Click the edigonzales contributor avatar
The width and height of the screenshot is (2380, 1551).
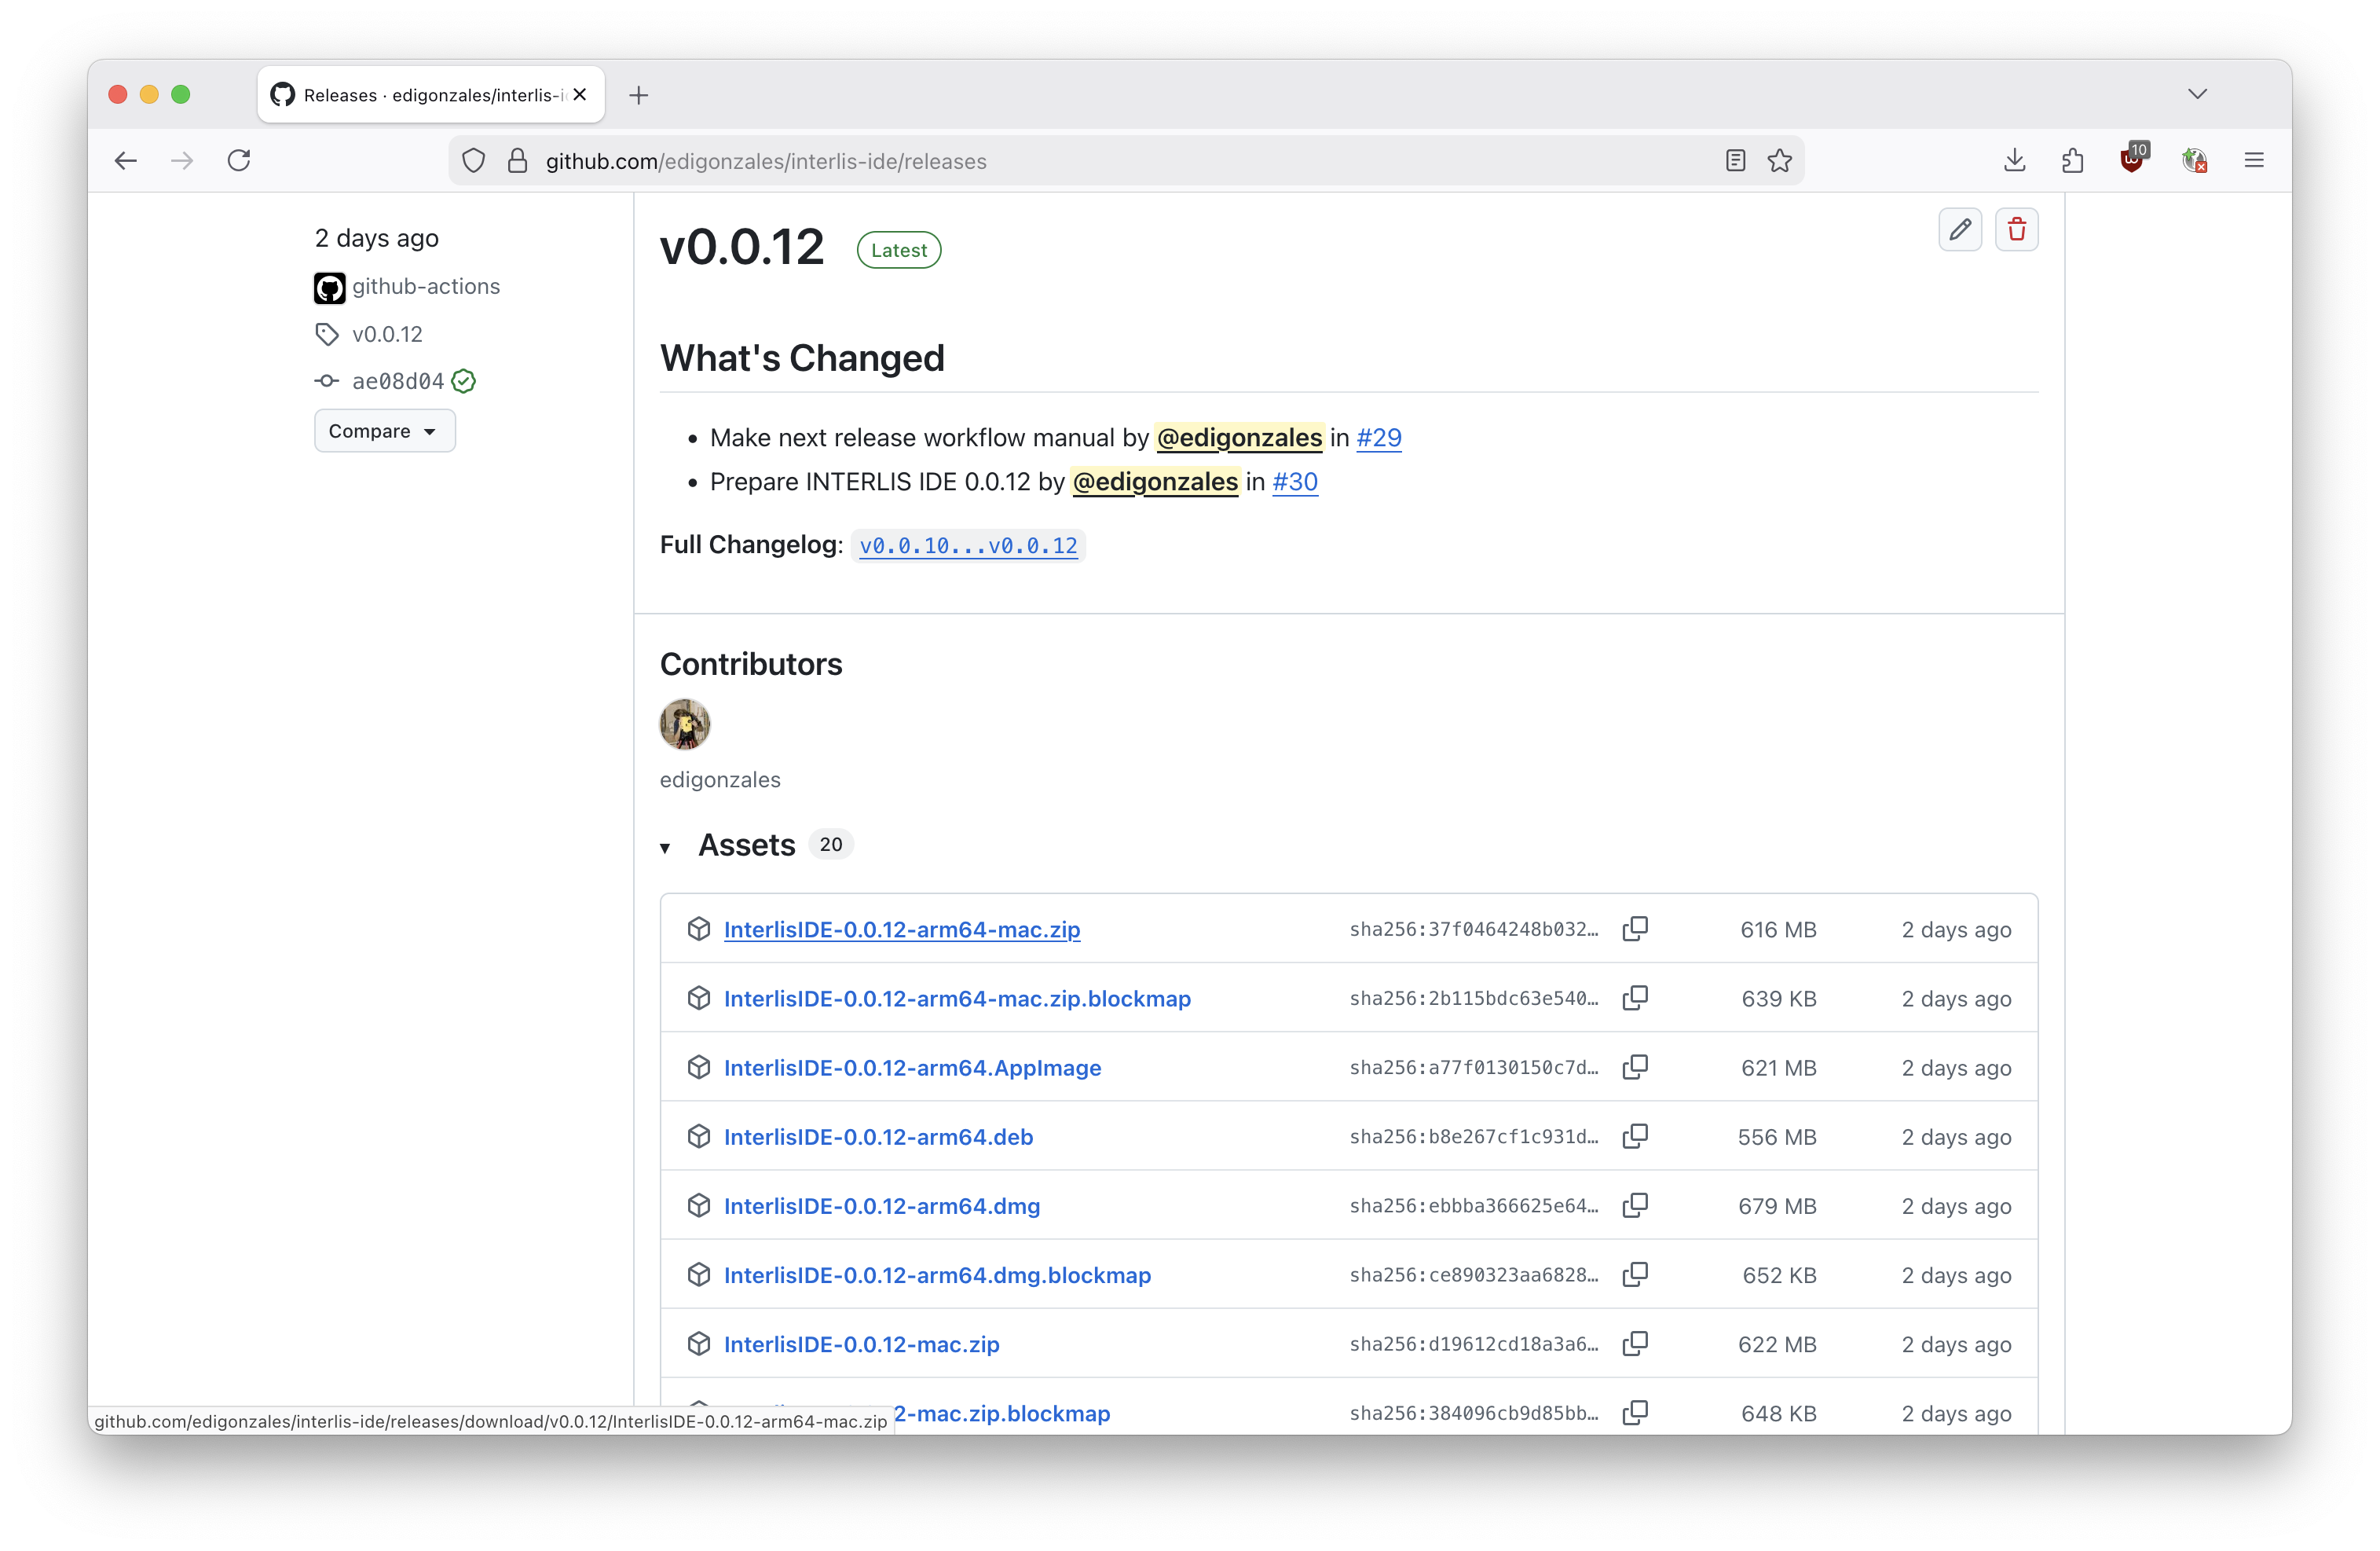pos(685,724)
